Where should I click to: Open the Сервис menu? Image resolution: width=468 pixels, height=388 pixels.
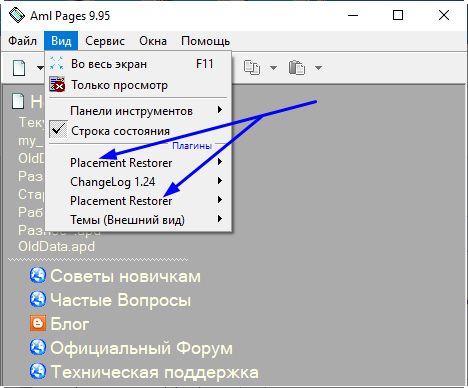(105, 41)
